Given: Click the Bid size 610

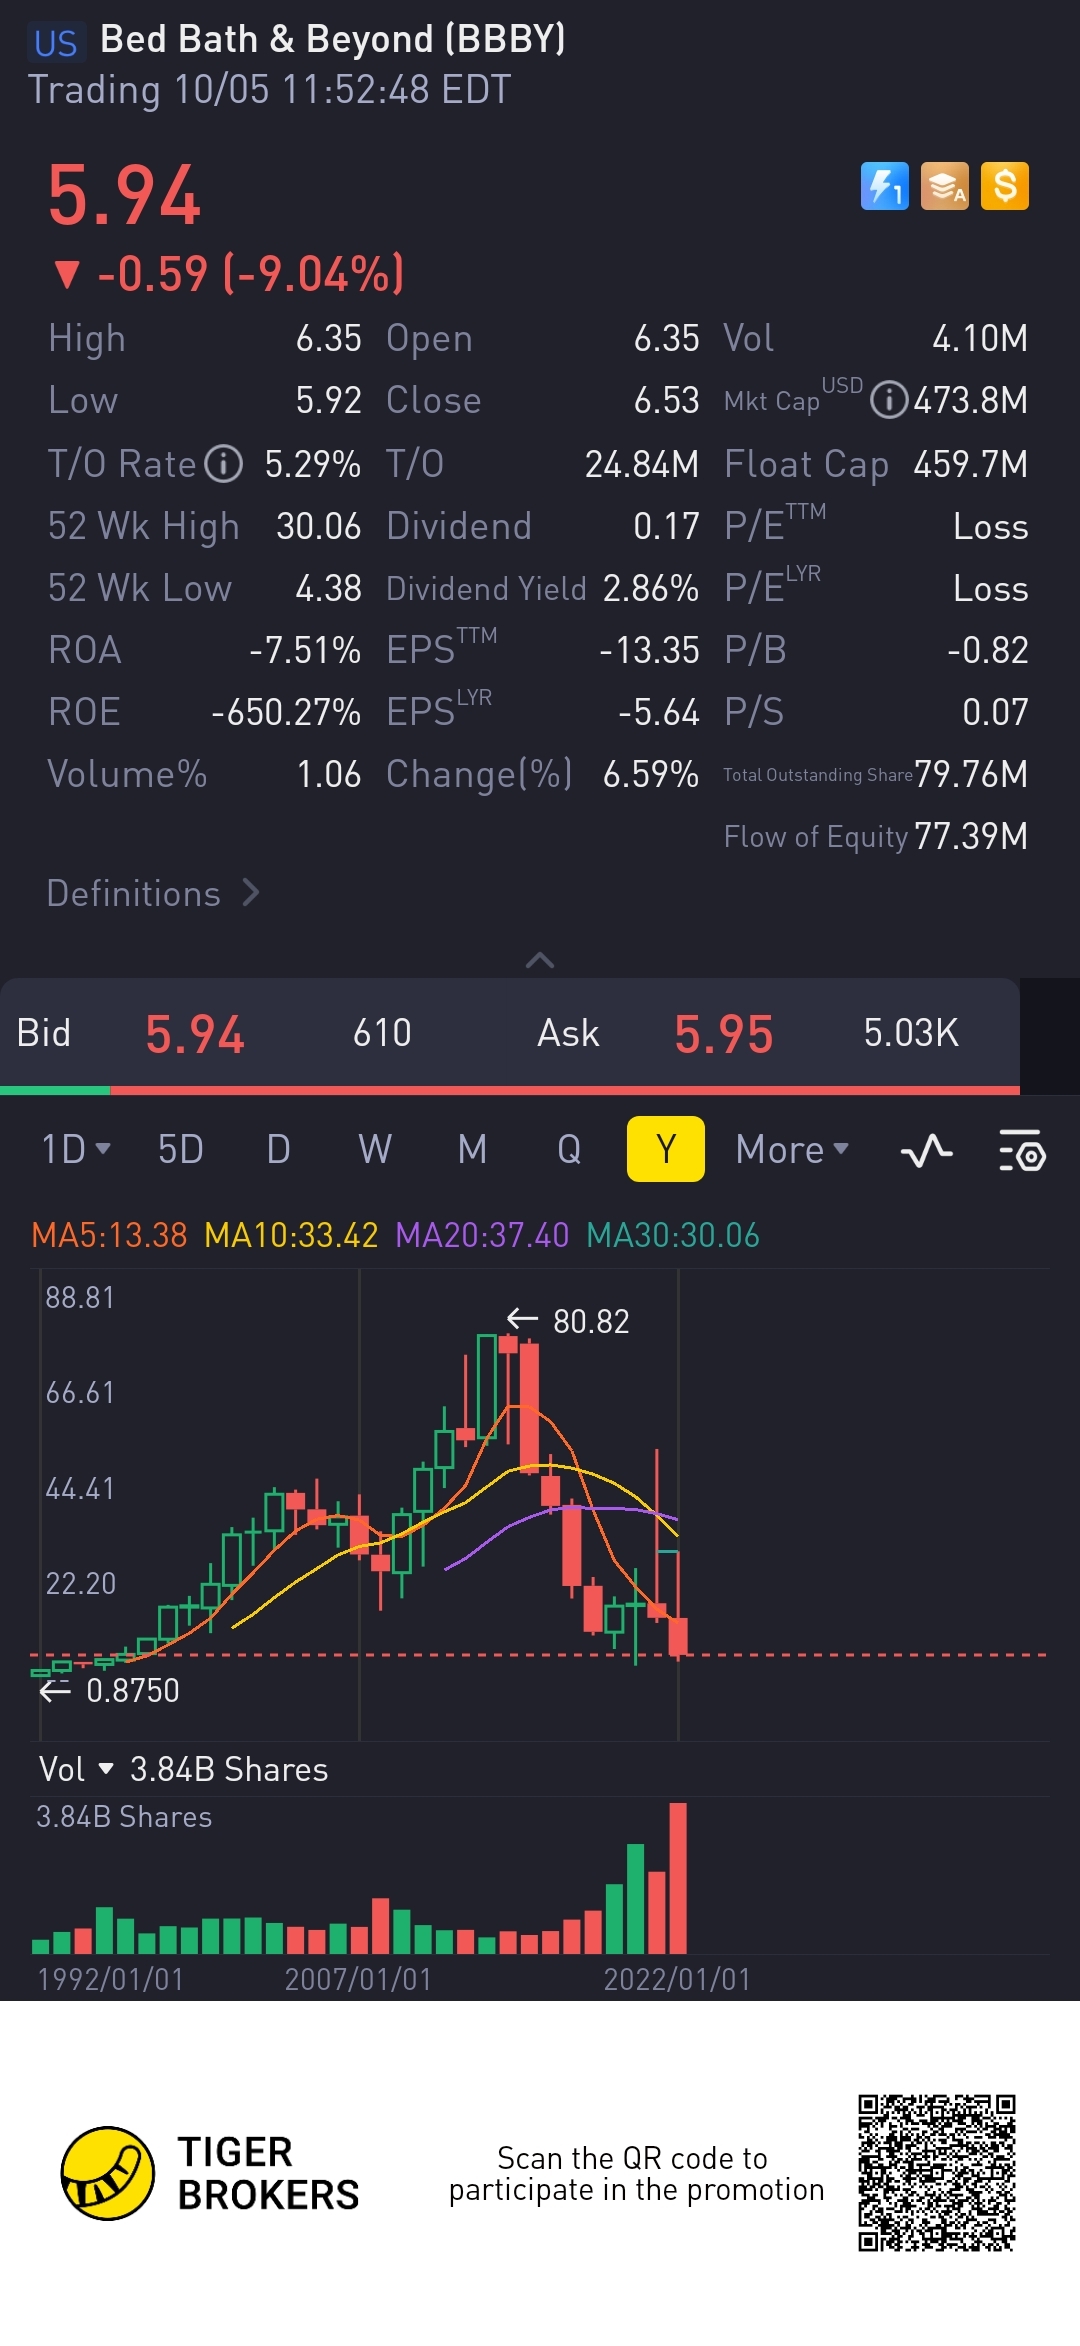Looking at the screenshot, I should coord(382,1033).
